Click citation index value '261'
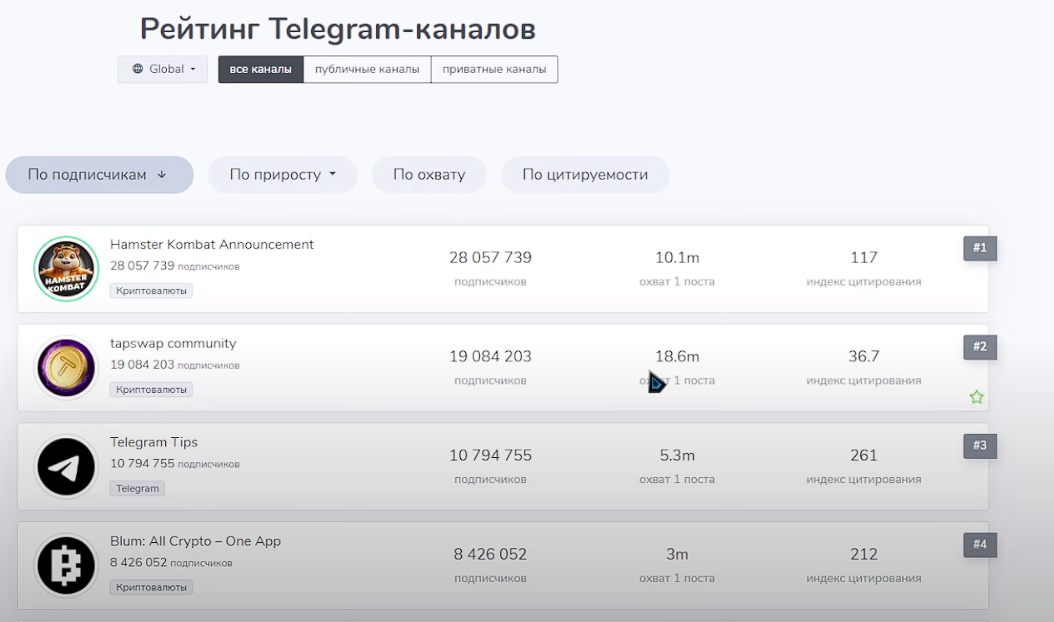The height and width of the screenshot is (622, 1054). pos(864,455)
